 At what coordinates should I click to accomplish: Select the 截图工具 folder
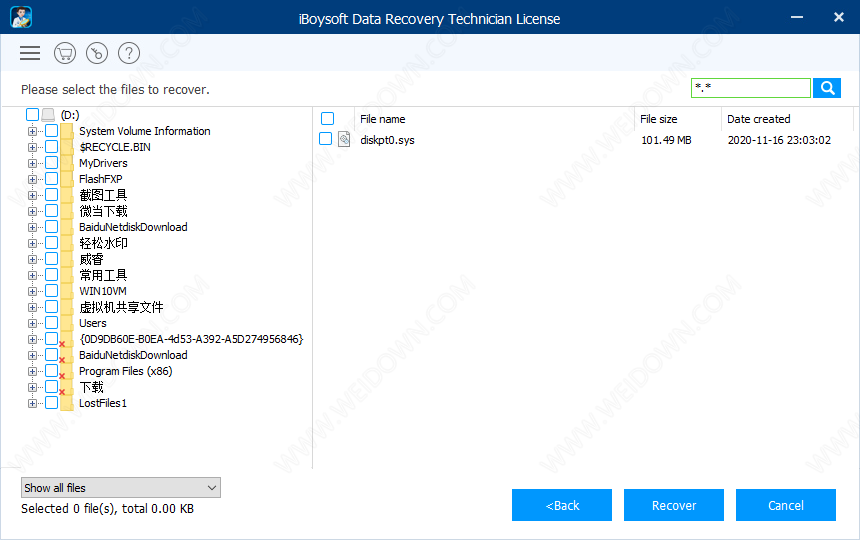[x=103, y=195]
